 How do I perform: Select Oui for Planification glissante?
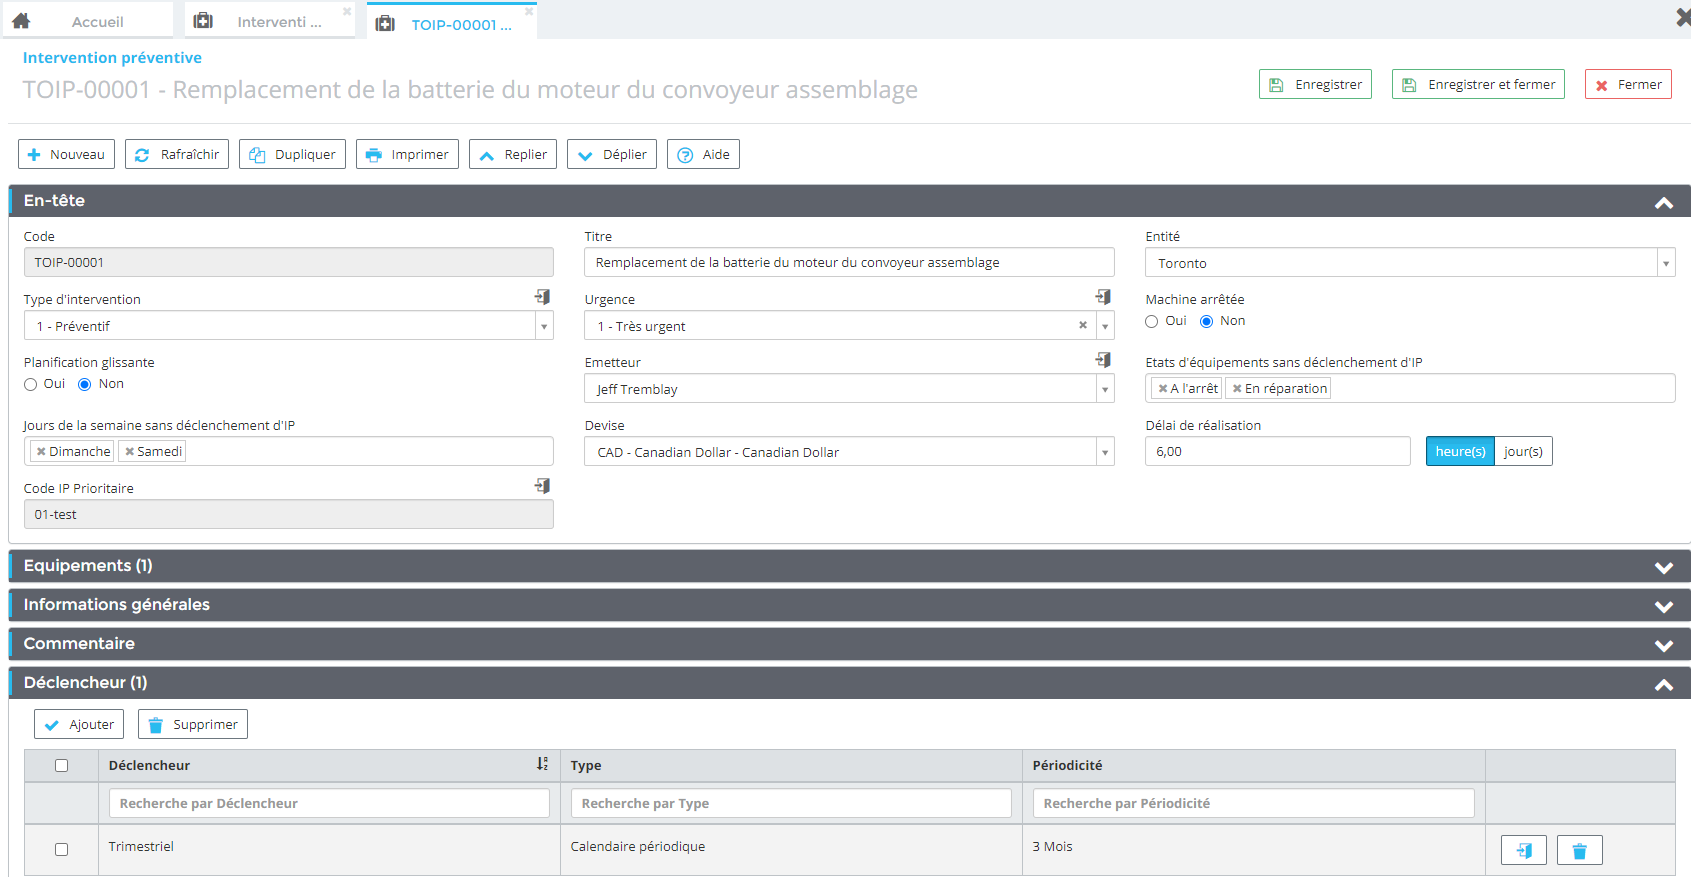(x=31, y=385)
